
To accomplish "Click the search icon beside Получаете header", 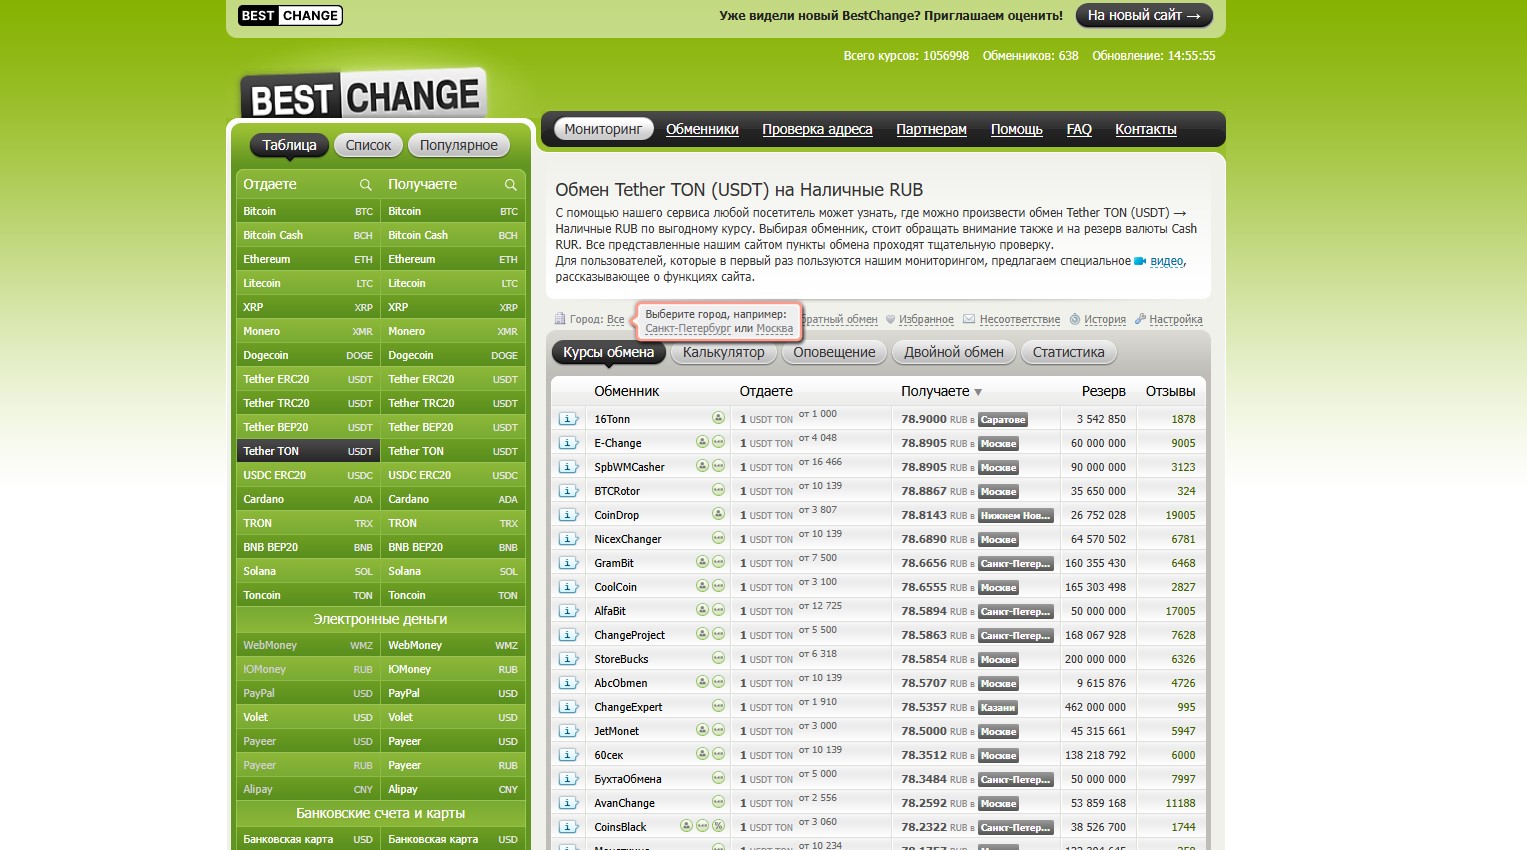I will 511,185.
